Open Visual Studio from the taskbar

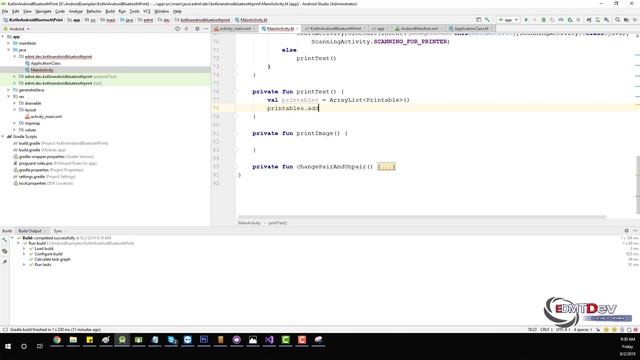[269, 340]
